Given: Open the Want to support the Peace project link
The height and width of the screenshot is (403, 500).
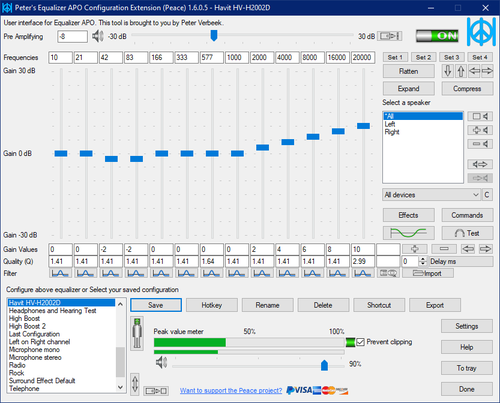Looking at the screenshot, I should [x=231, y=390].
